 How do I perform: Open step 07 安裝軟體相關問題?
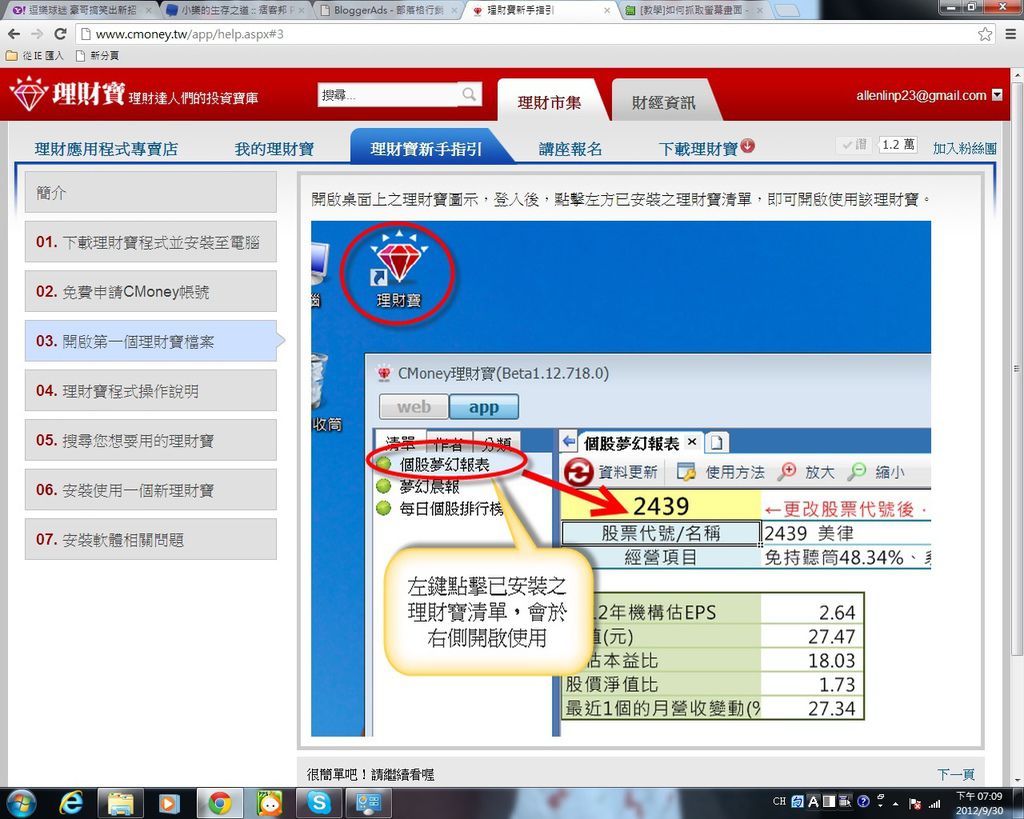pos(151,539)
